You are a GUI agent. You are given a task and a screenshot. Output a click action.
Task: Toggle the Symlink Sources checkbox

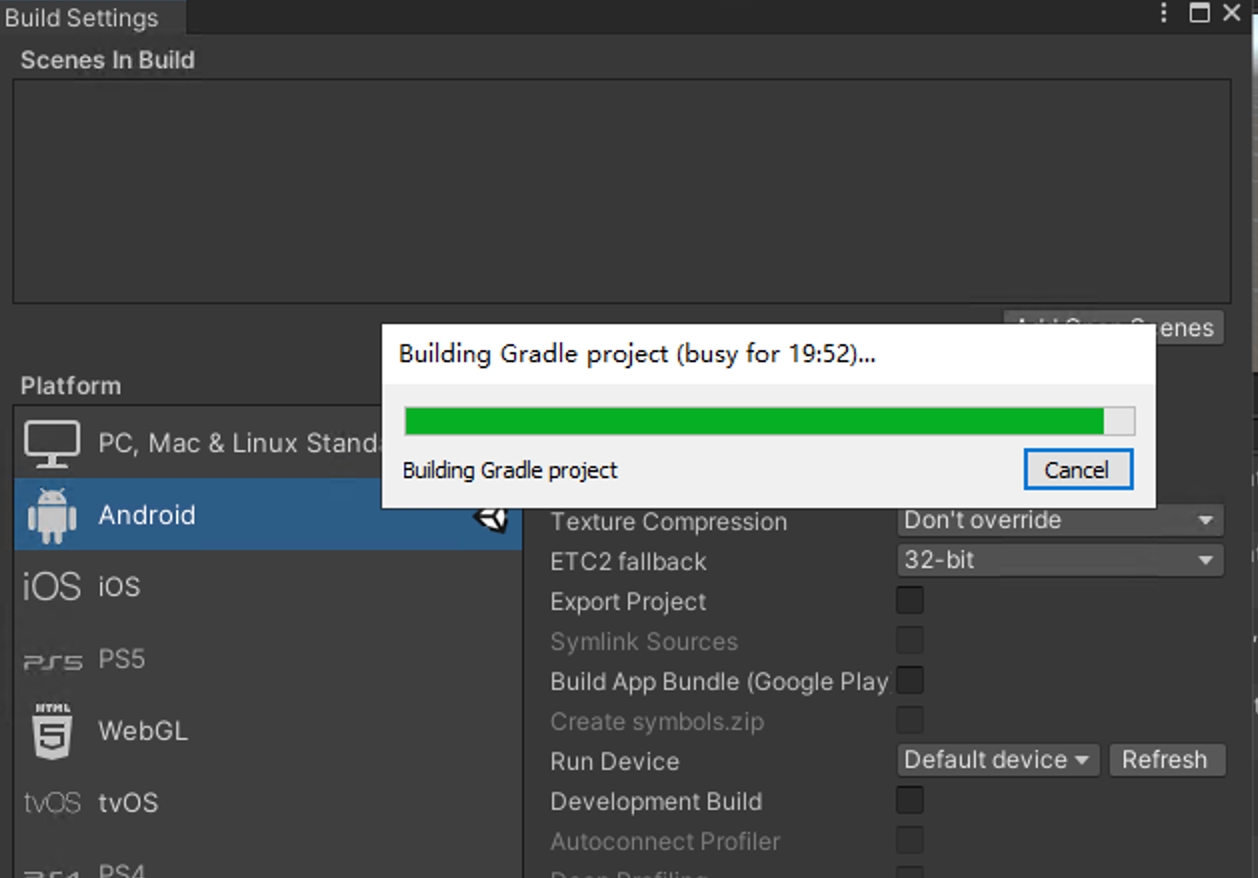(910, 640)
